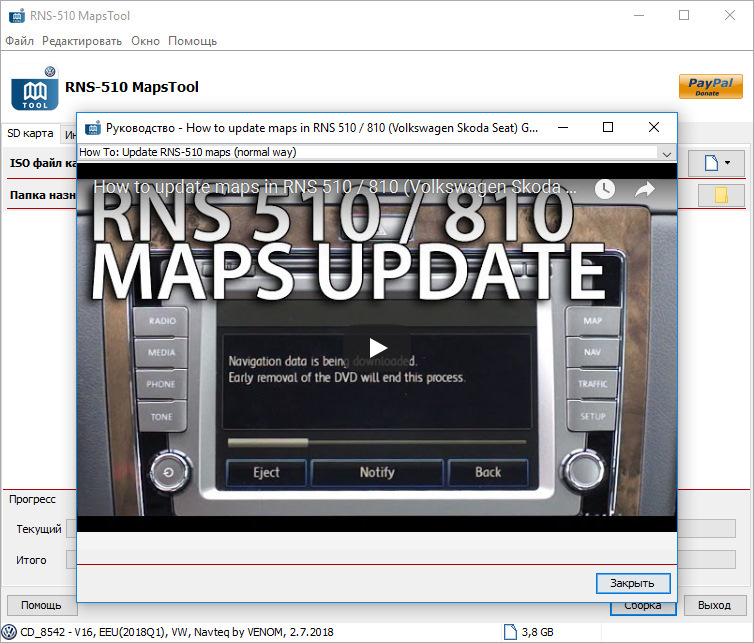The height and width of the screenshot is (643, 754).
Task: Click the destination folder browse icon
Action: pyautogui.click(x=721, y=195)
